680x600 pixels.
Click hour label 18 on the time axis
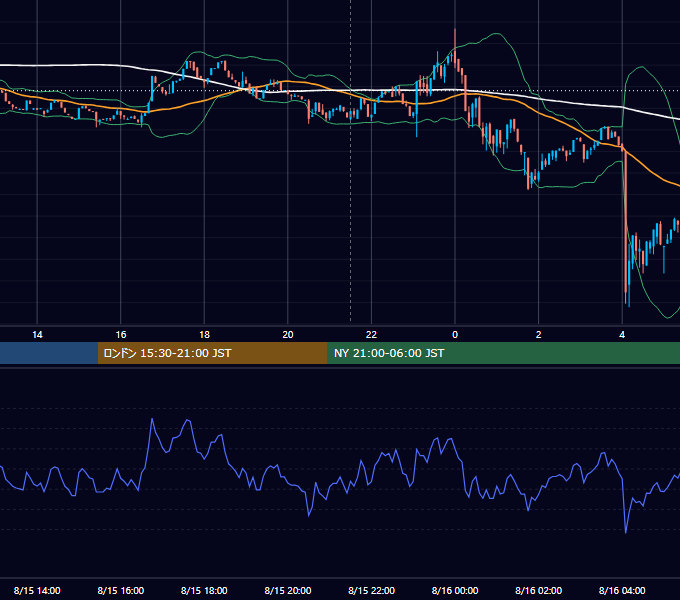click(x=204, y=335)
